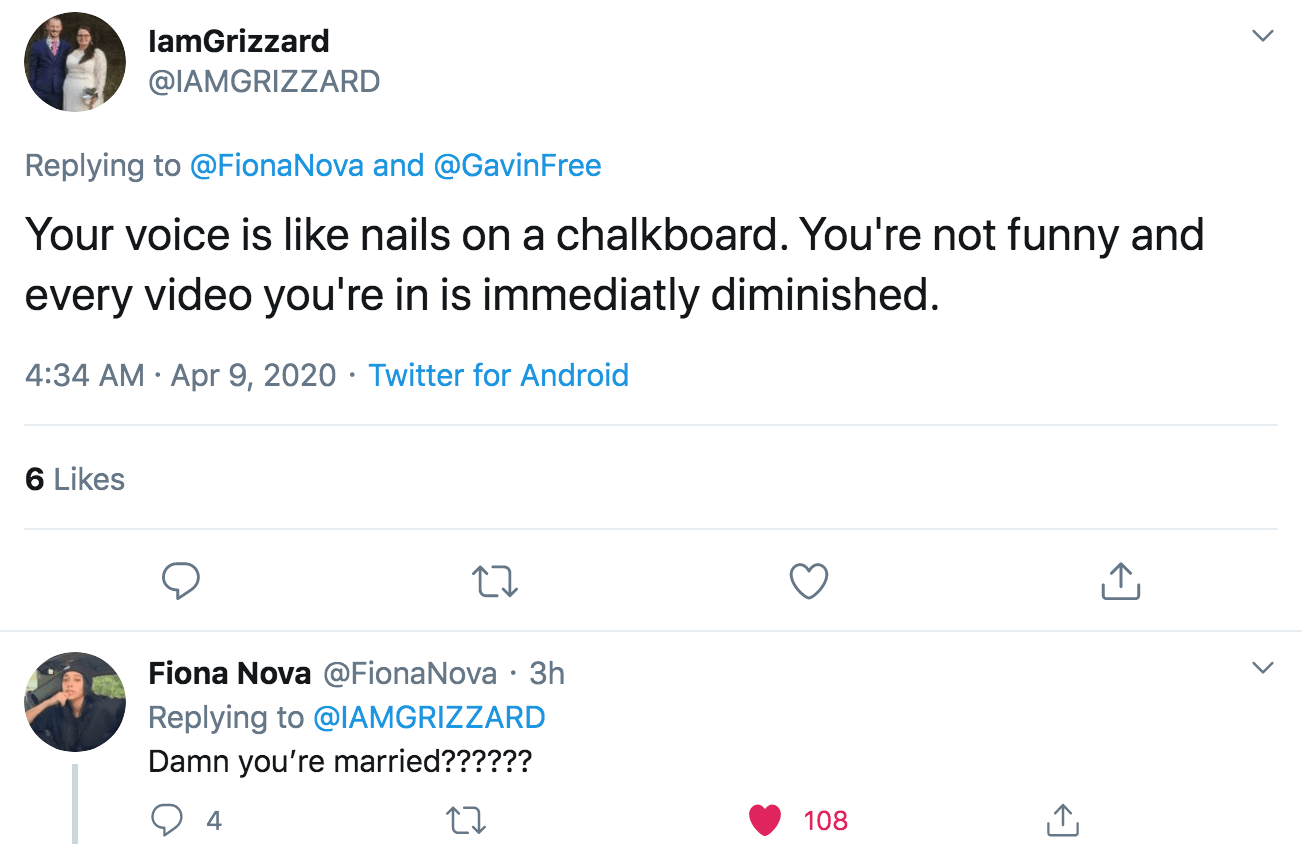Open the main tweet's more options chevron

pos(1263,36)
